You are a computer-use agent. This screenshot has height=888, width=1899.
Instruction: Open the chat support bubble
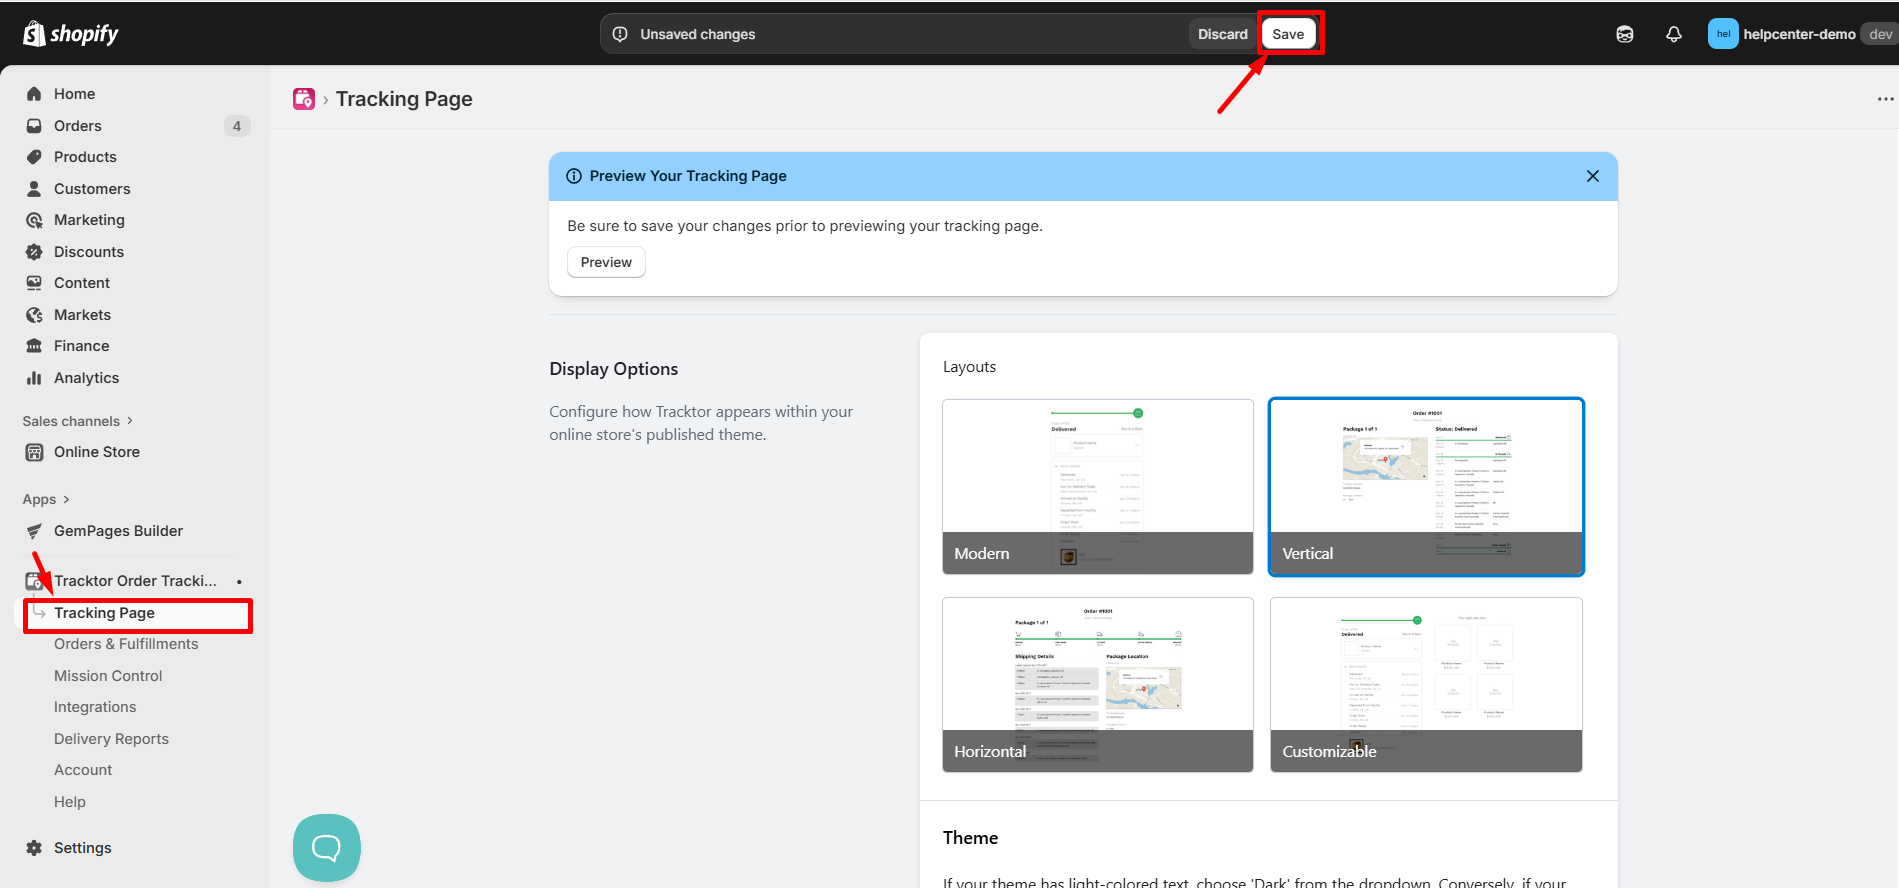[x=327, y=848]
